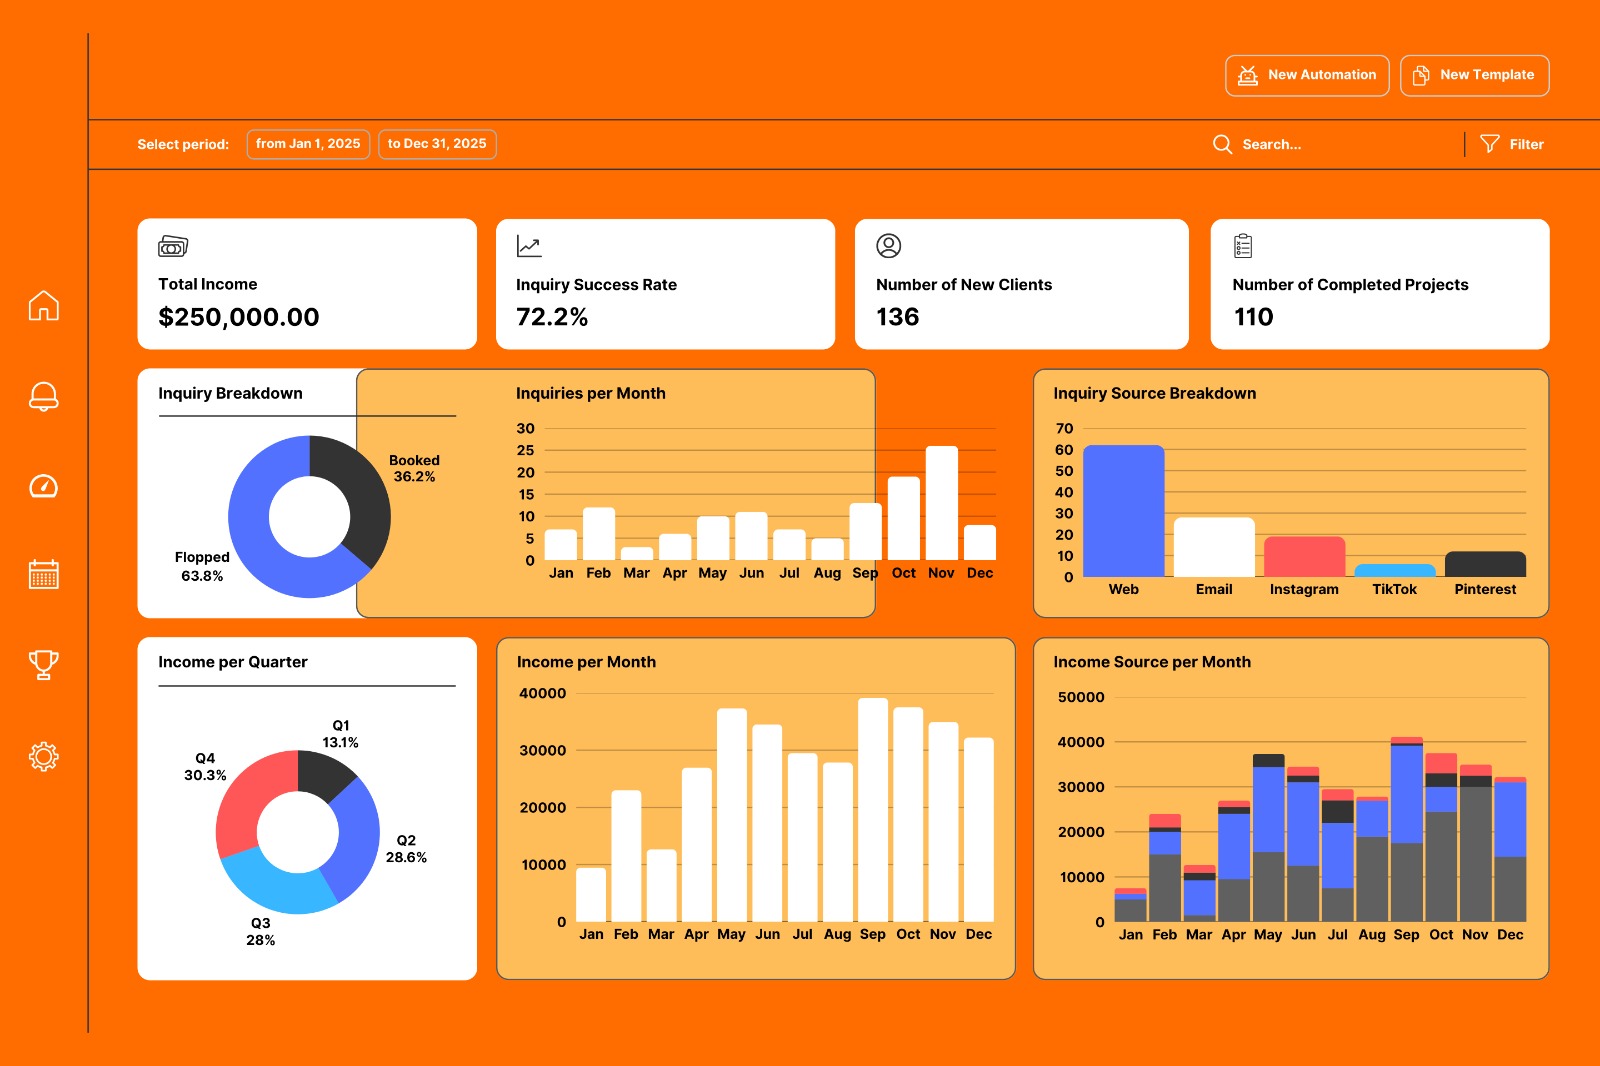Select the trophy achievements icon
The image size is (1600, 1066).
click(43, 664)
